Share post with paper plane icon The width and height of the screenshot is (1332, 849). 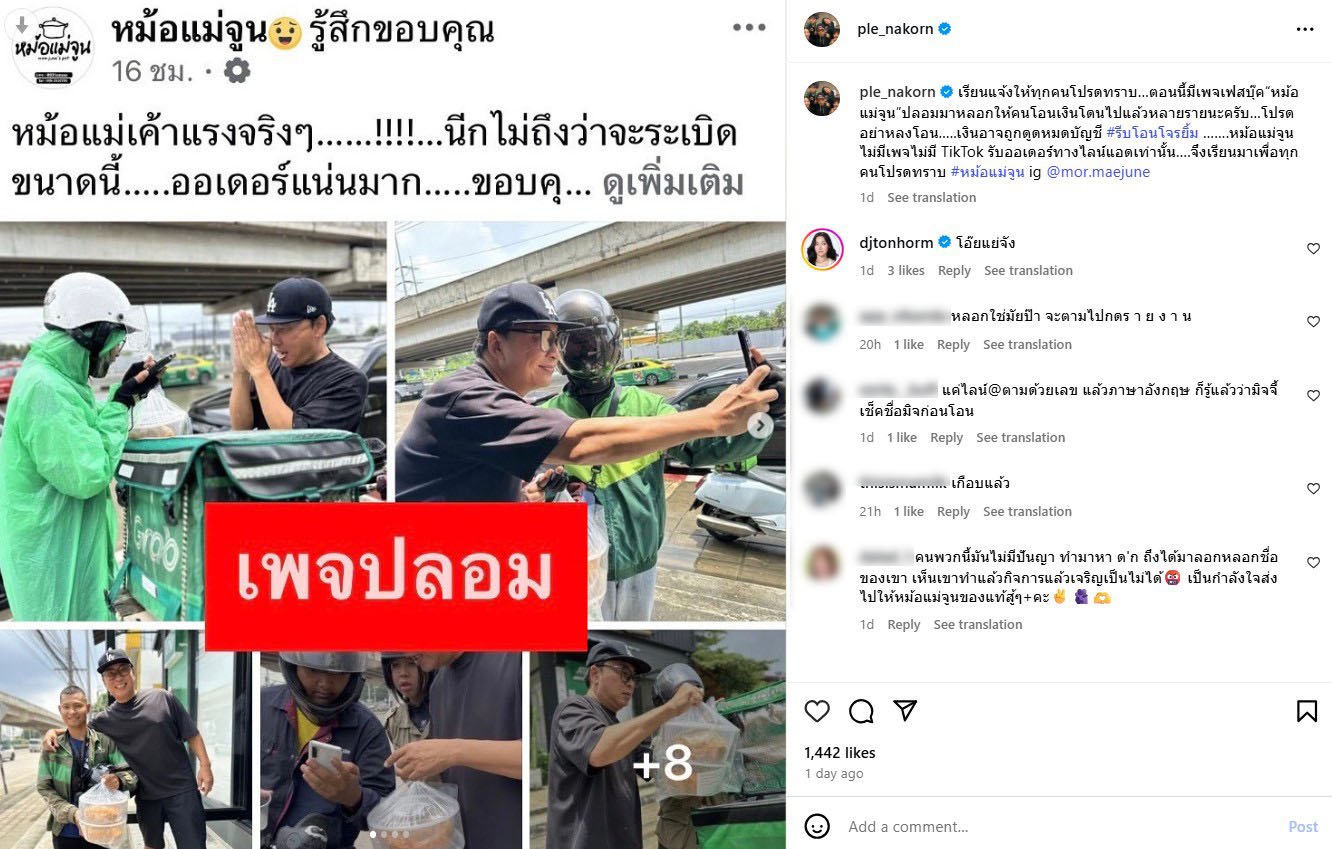point(905,711)
